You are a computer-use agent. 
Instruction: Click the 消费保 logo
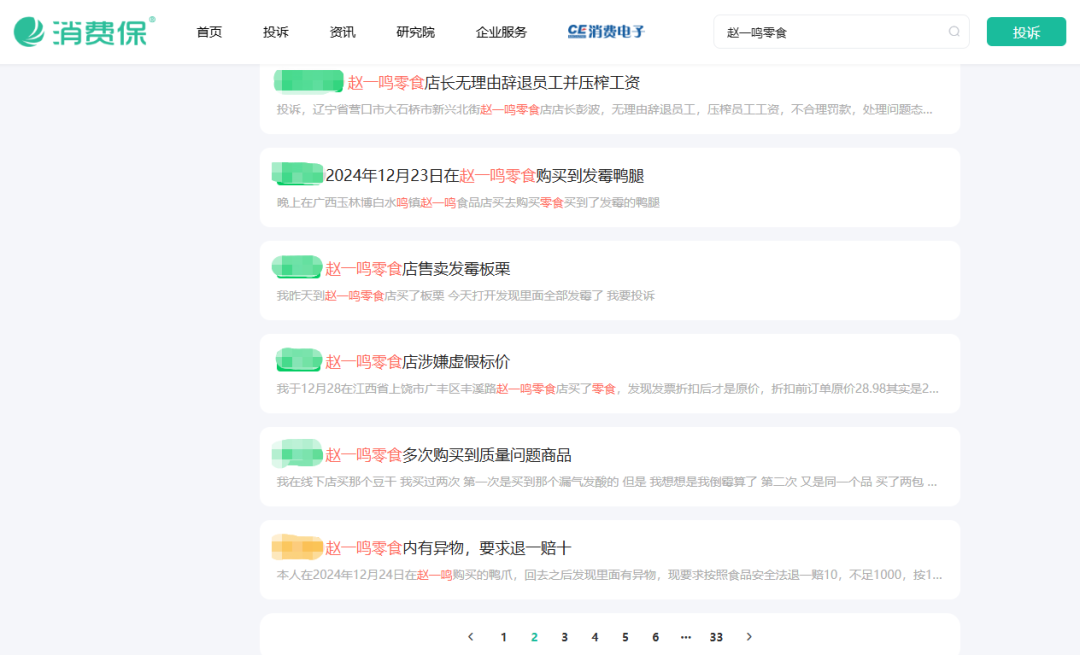tap(84, 32)
